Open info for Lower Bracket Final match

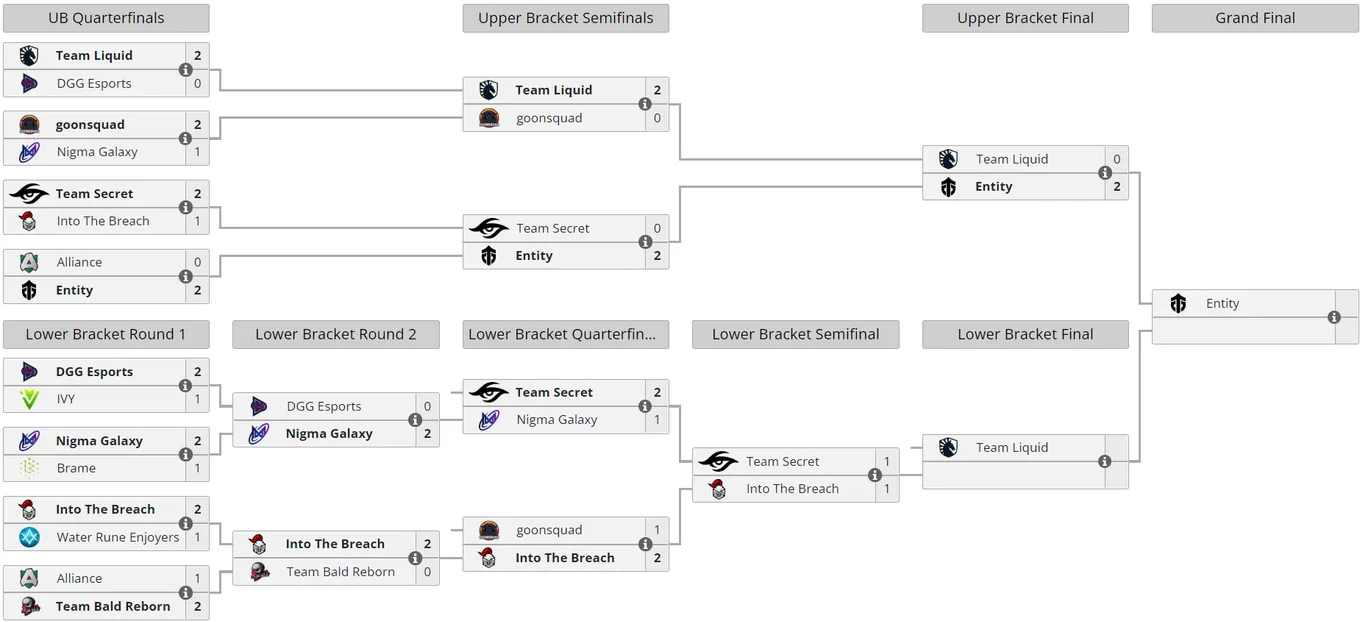click(1105, 462)
